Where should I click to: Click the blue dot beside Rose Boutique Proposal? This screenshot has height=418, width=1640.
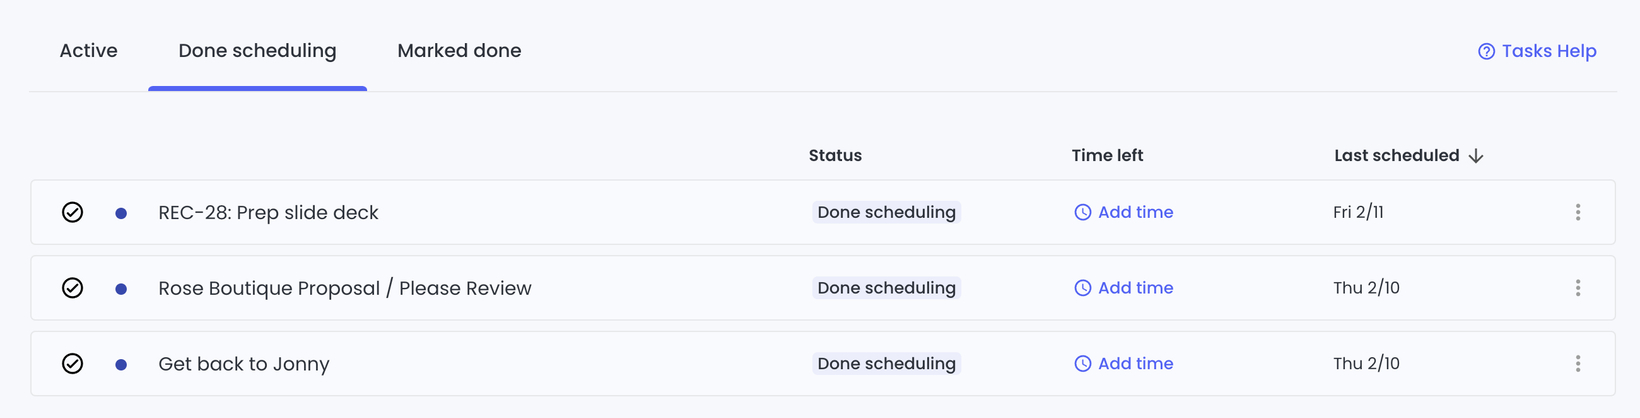click(121, 289)
